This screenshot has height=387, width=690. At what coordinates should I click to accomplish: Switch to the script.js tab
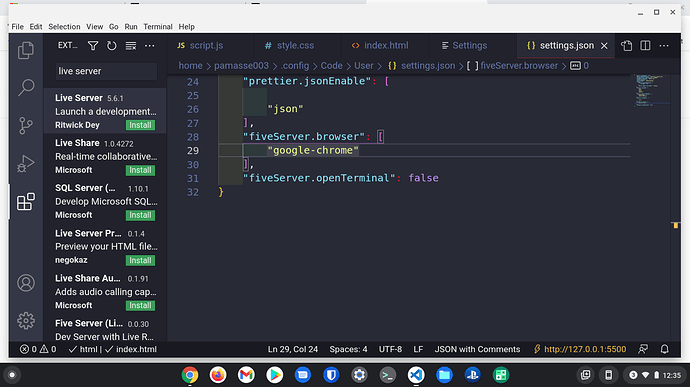(210, 46)
